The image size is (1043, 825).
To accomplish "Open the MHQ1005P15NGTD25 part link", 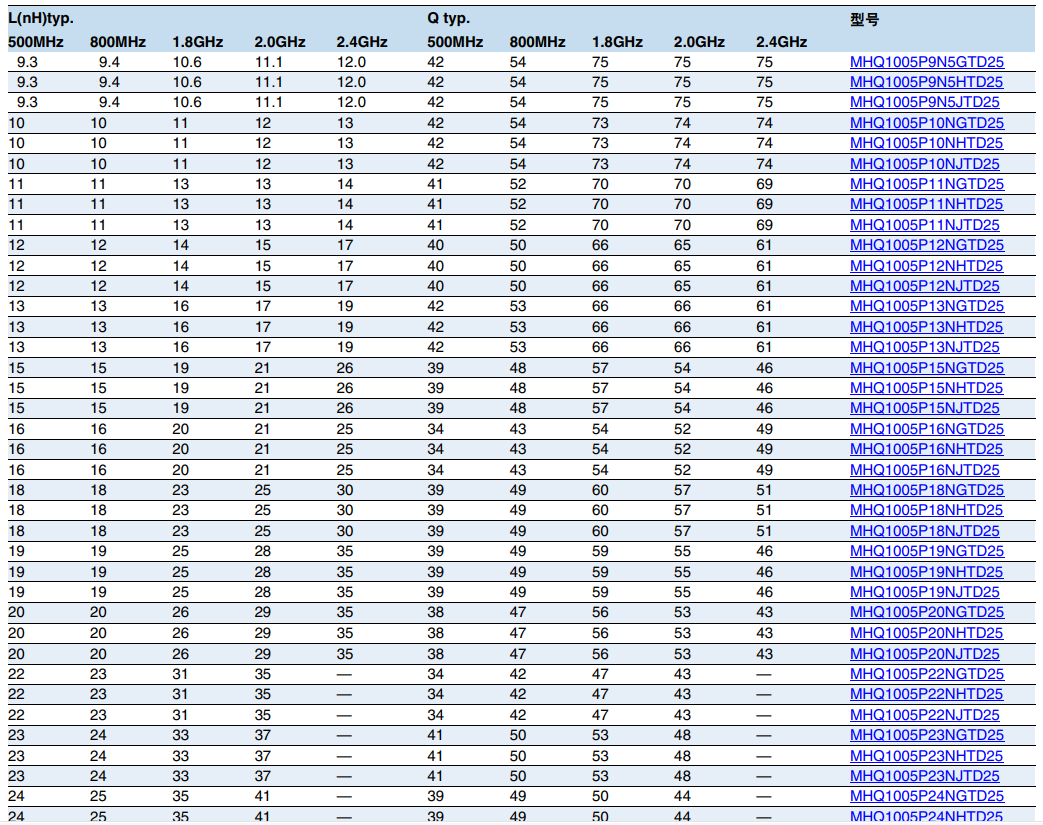I will click(x=927, y=368).
